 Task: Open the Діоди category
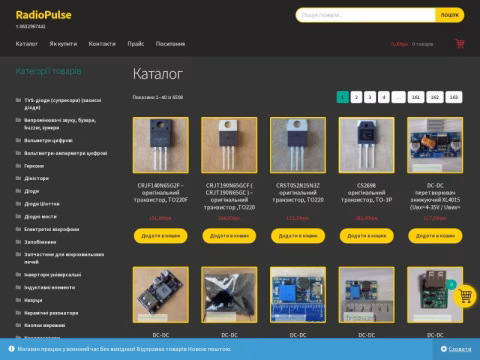click(x=32, y=191)
